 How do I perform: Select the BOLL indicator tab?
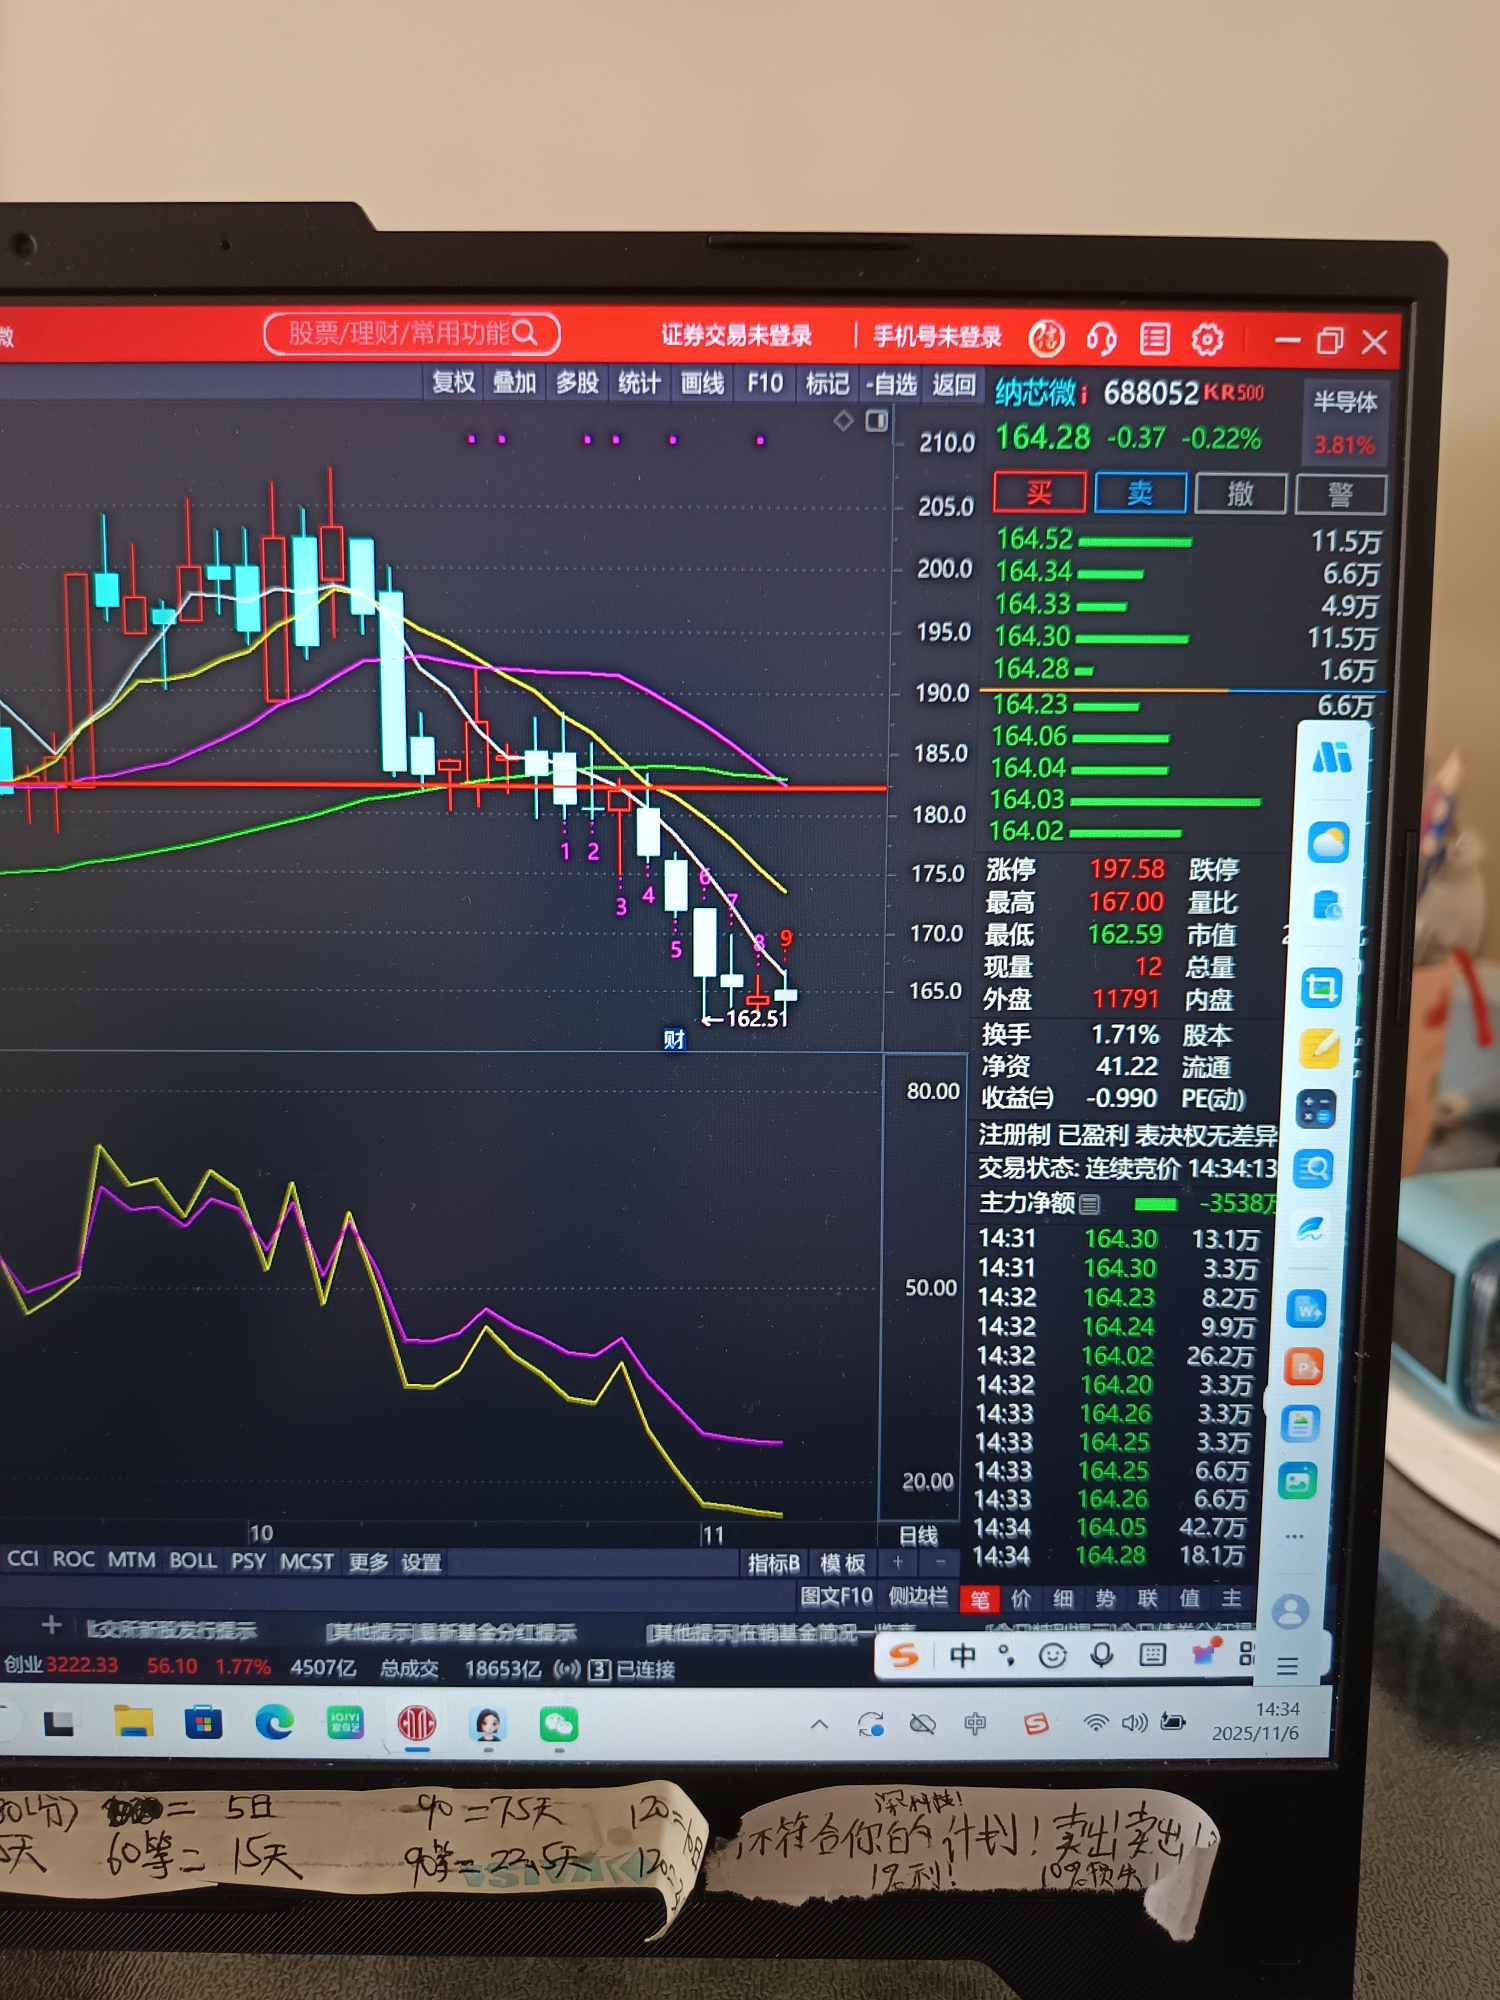193,1561
